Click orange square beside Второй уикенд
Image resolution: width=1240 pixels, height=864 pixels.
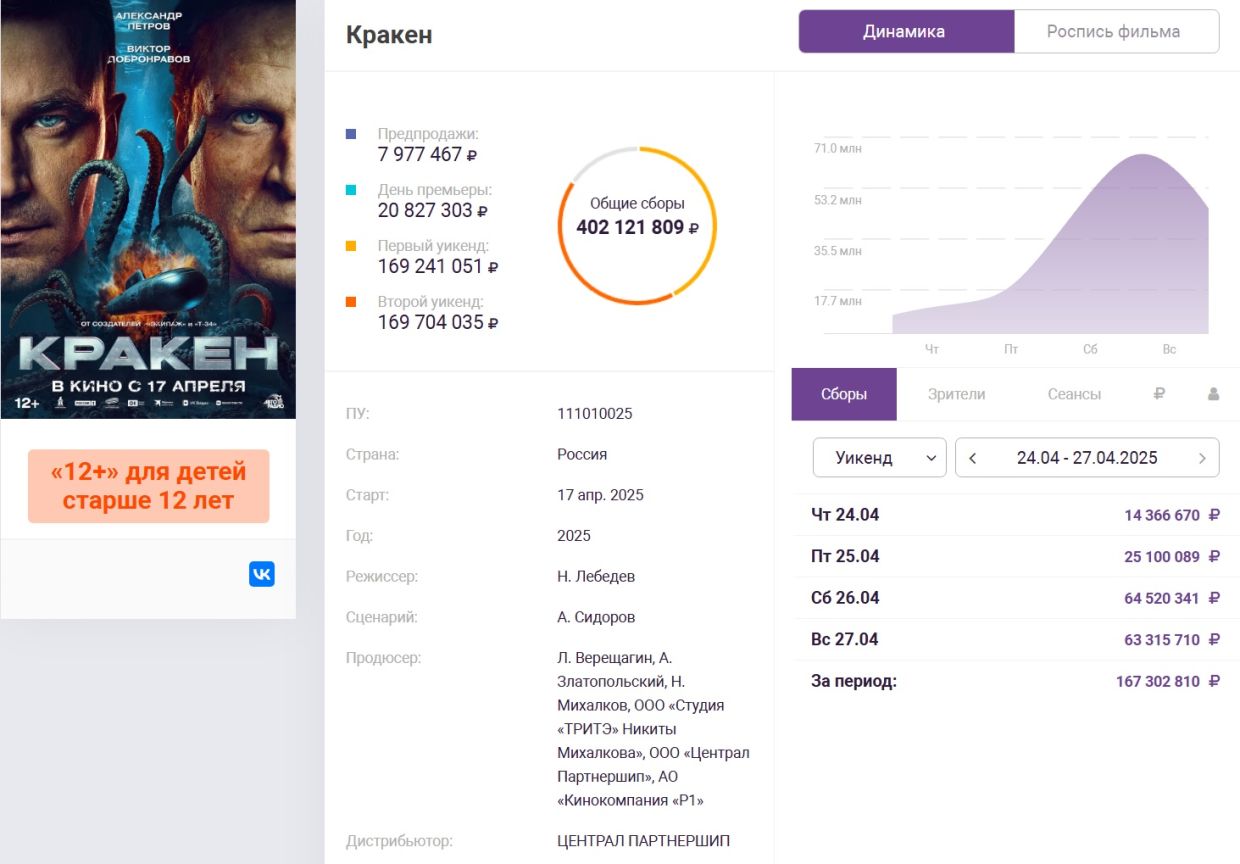tap(350, 302)
